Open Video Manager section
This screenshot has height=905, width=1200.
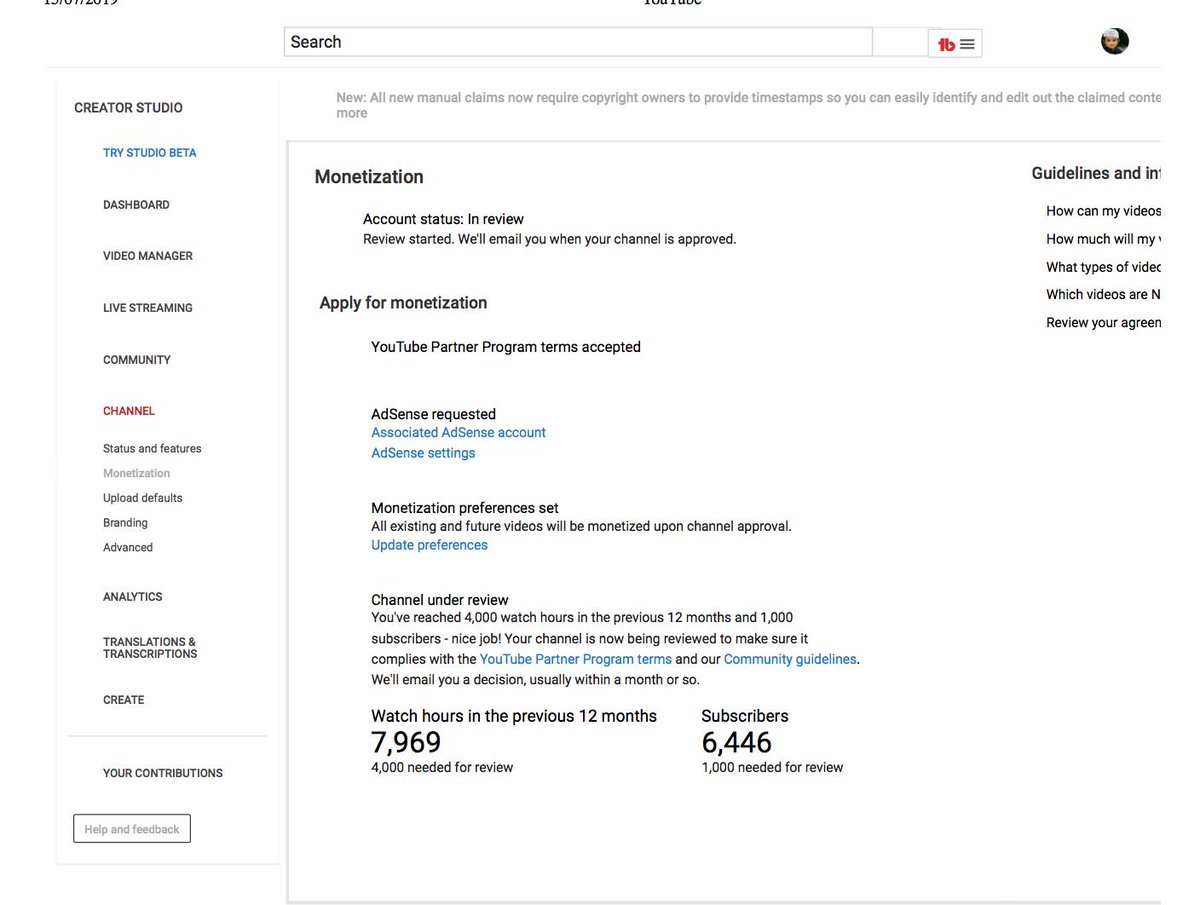[x=148, y=256]
